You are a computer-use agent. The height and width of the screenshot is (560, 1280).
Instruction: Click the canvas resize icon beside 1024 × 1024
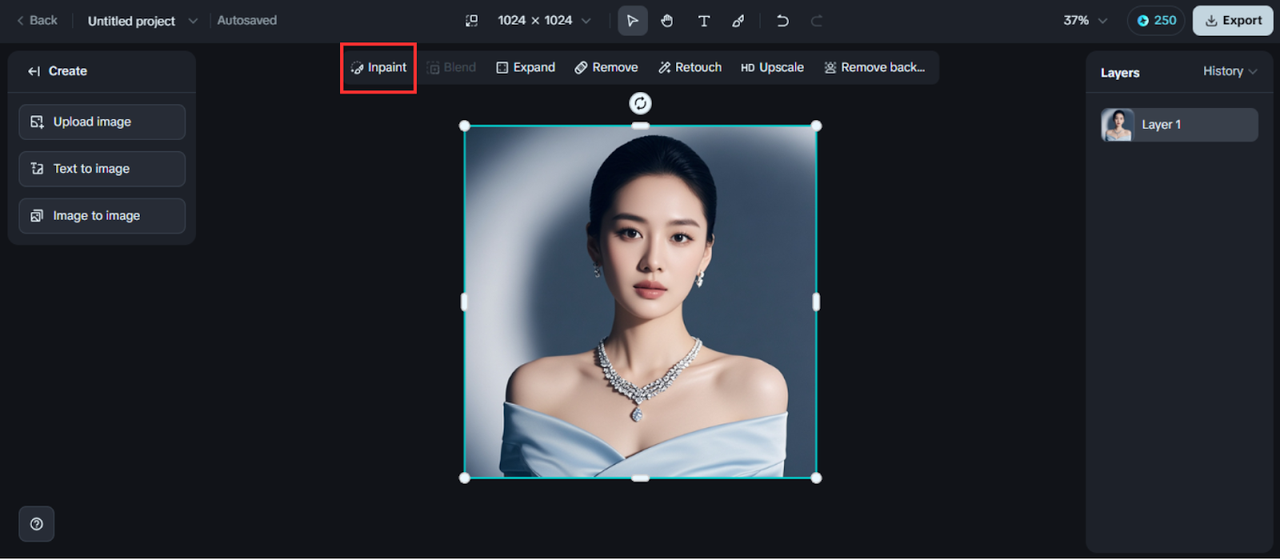[x=472, y=21]
